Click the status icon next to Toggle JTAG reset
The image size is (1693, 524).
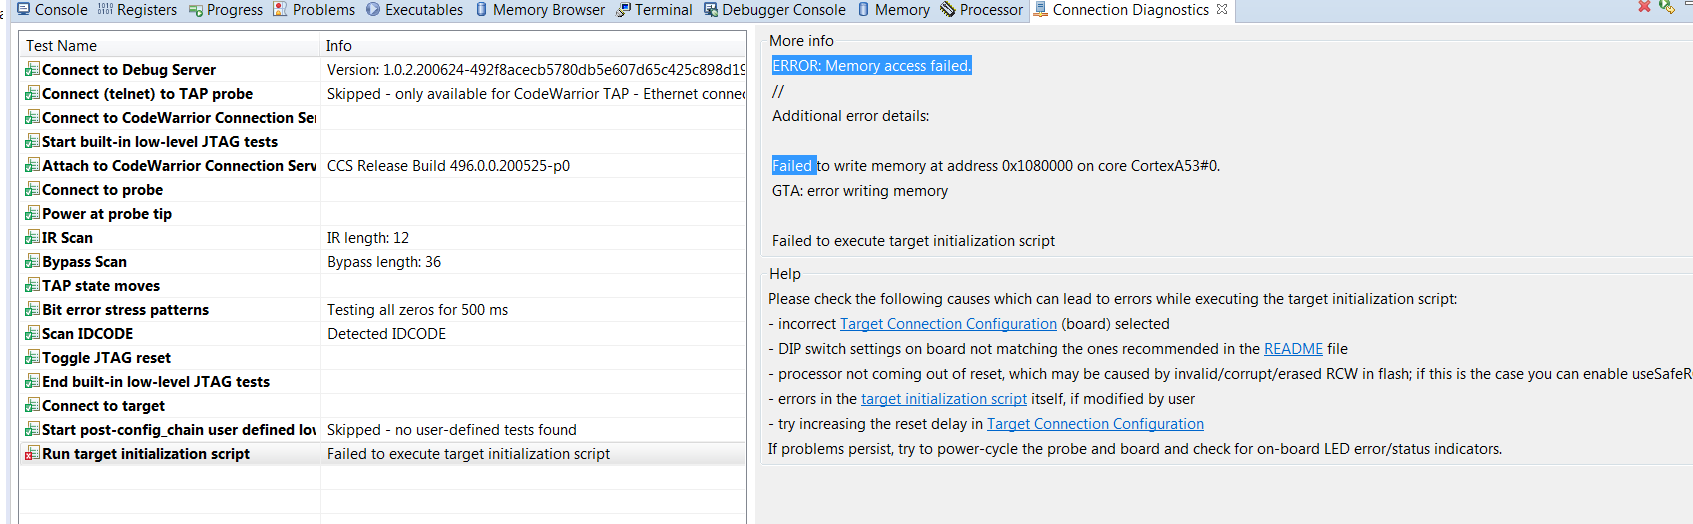[x=32, y=358]
